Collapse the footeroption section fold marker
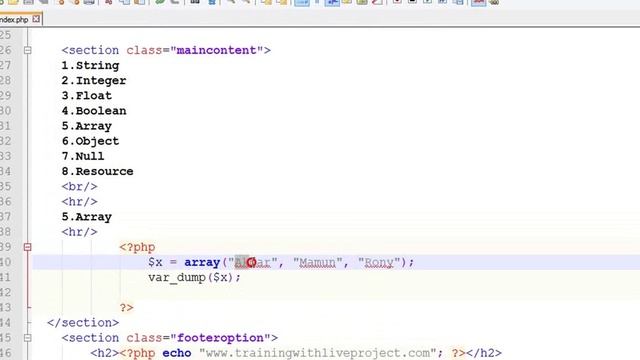Image resolution: width=640 pixels, height=360 pixels. coord(27,338)
